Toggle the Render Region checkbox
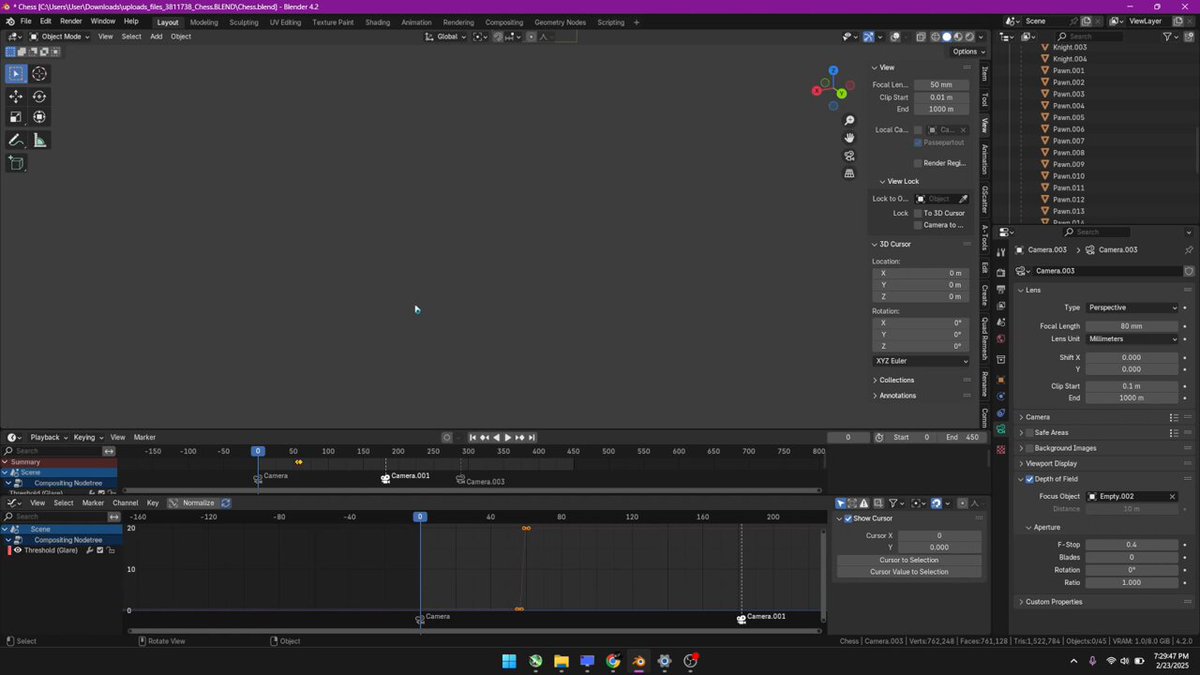1200x675 pixels. (x=918, y=163)
